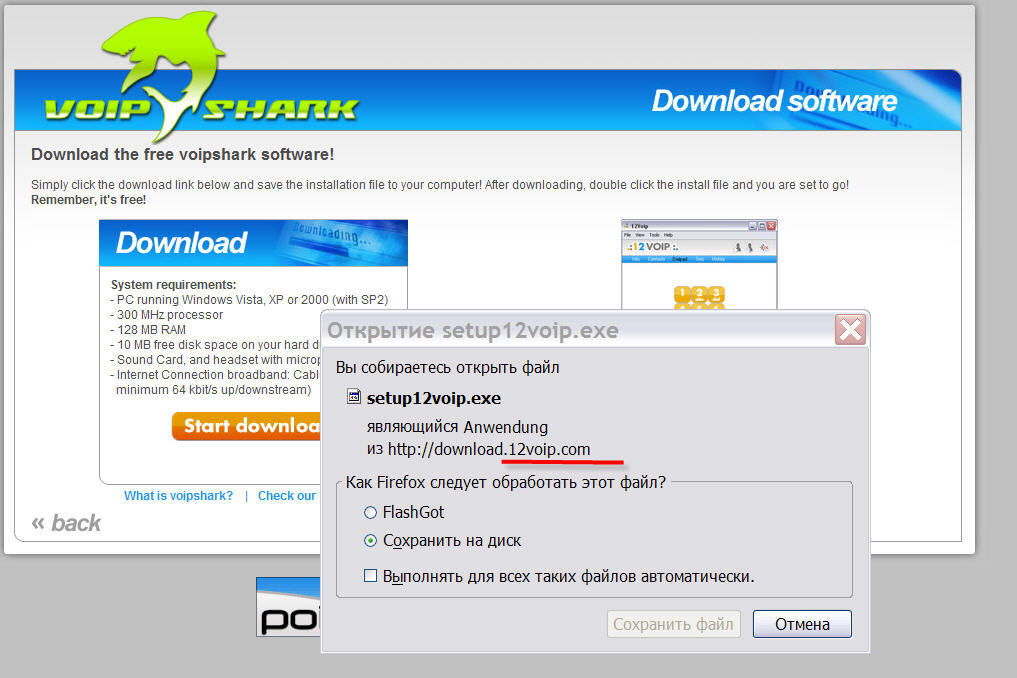Image resolution: width=1017 pixels, height=678 pixels.
Task: Click the Download software banner heading
Action: click(774, 101)
